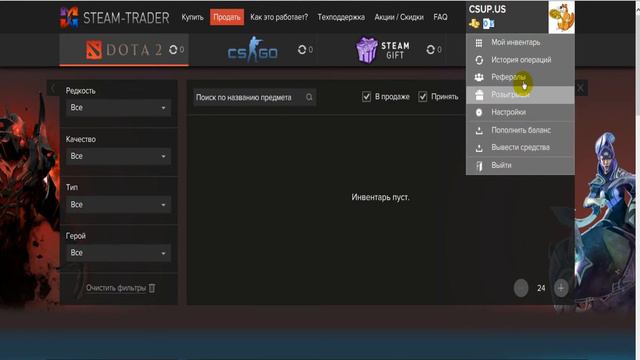Click the referrals people icon
The height and width of the screenshot is (360, 640).
coord(479,77)
